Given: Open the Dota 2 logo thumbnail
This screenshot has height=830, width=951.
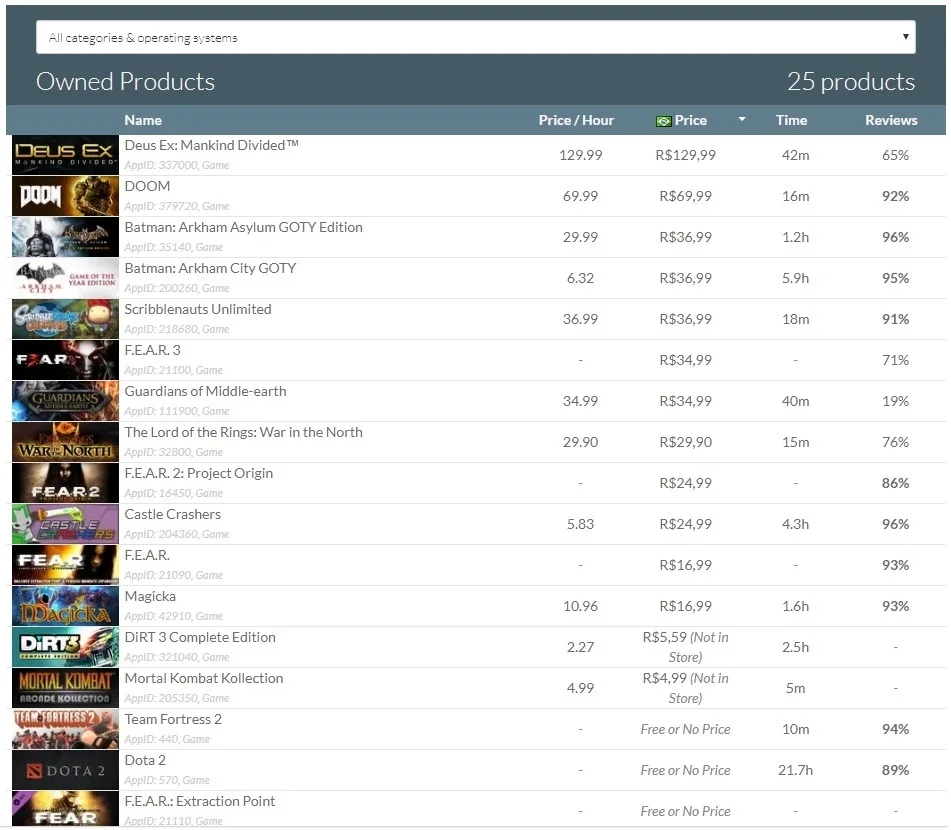Looking at the screenshot, I should click(66, 770).
